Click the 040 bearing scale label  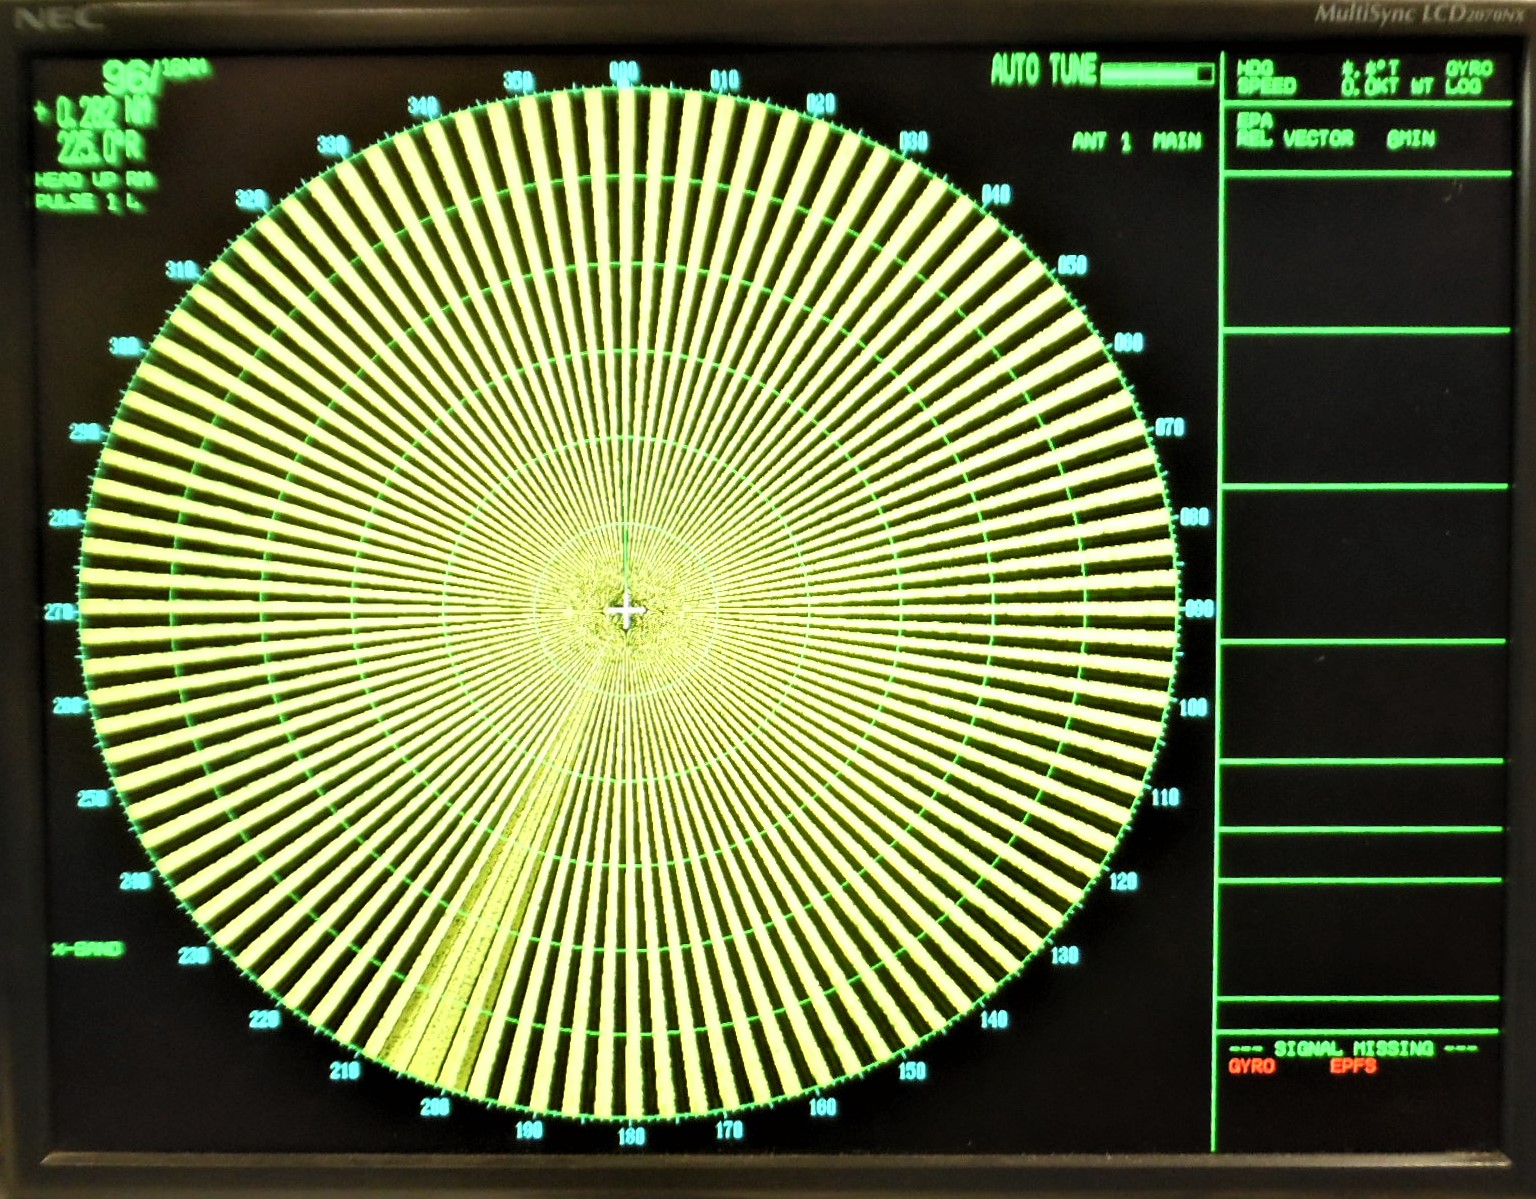pos(996,194)
